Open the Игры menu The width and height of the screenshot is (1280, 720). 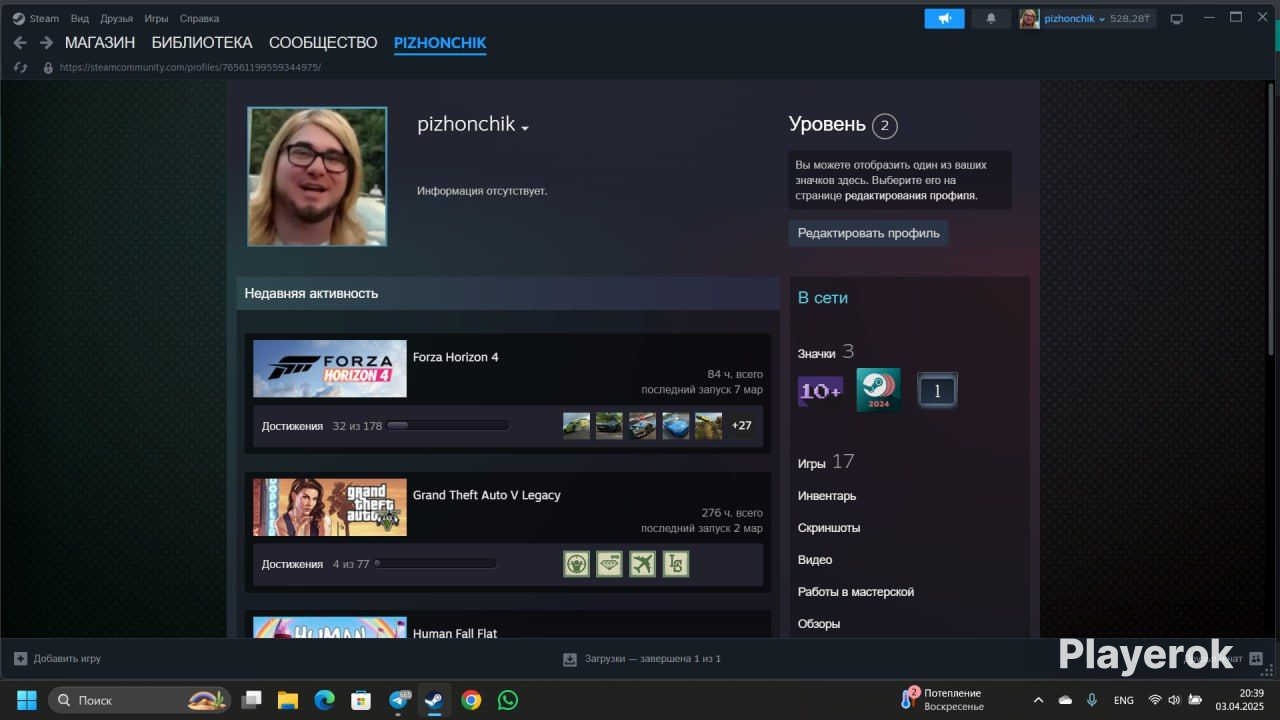click(156, 18)
